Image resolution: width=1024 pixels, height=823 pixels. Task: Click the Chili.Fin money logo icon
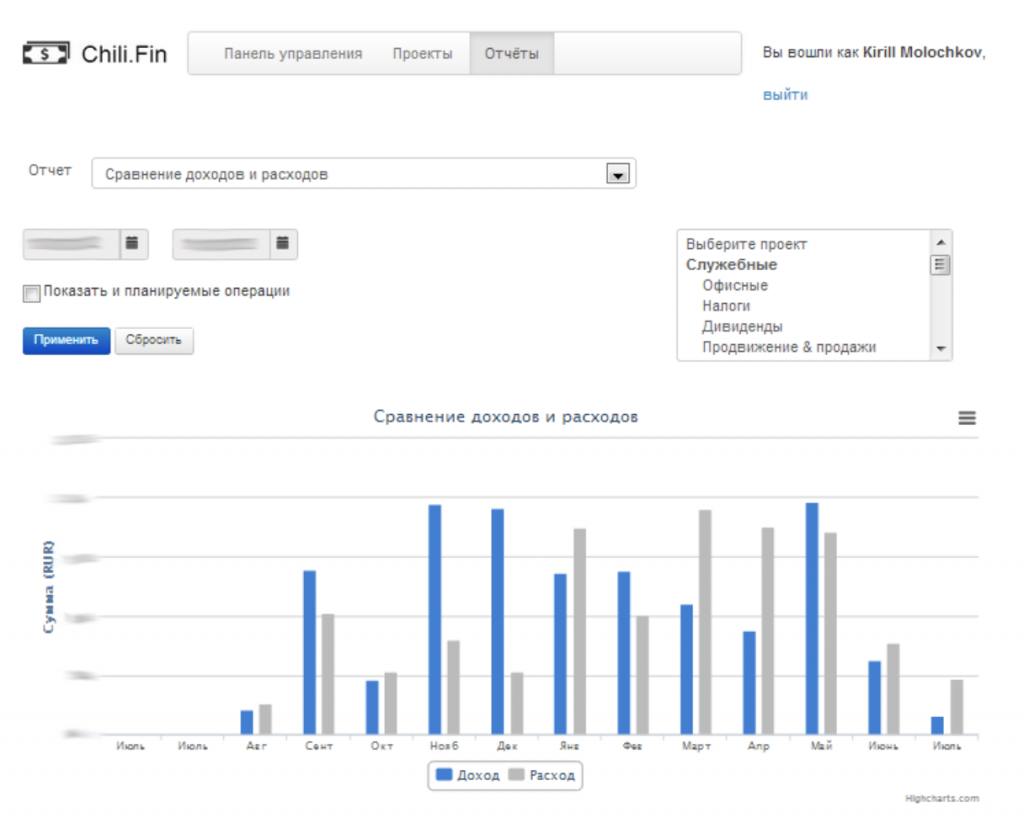pyautogui.click(x=46, y=53)
